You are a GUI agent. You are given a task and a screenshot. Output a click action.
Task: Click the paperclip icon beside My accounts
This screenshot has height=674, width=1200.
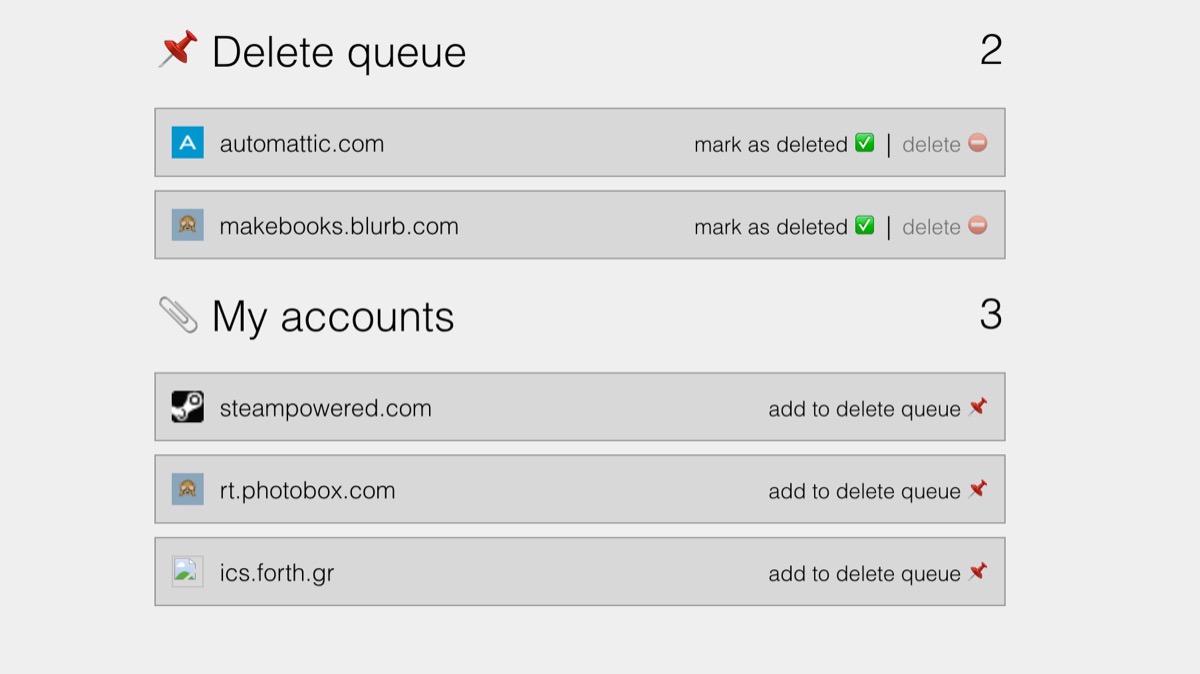pos(178,315)
